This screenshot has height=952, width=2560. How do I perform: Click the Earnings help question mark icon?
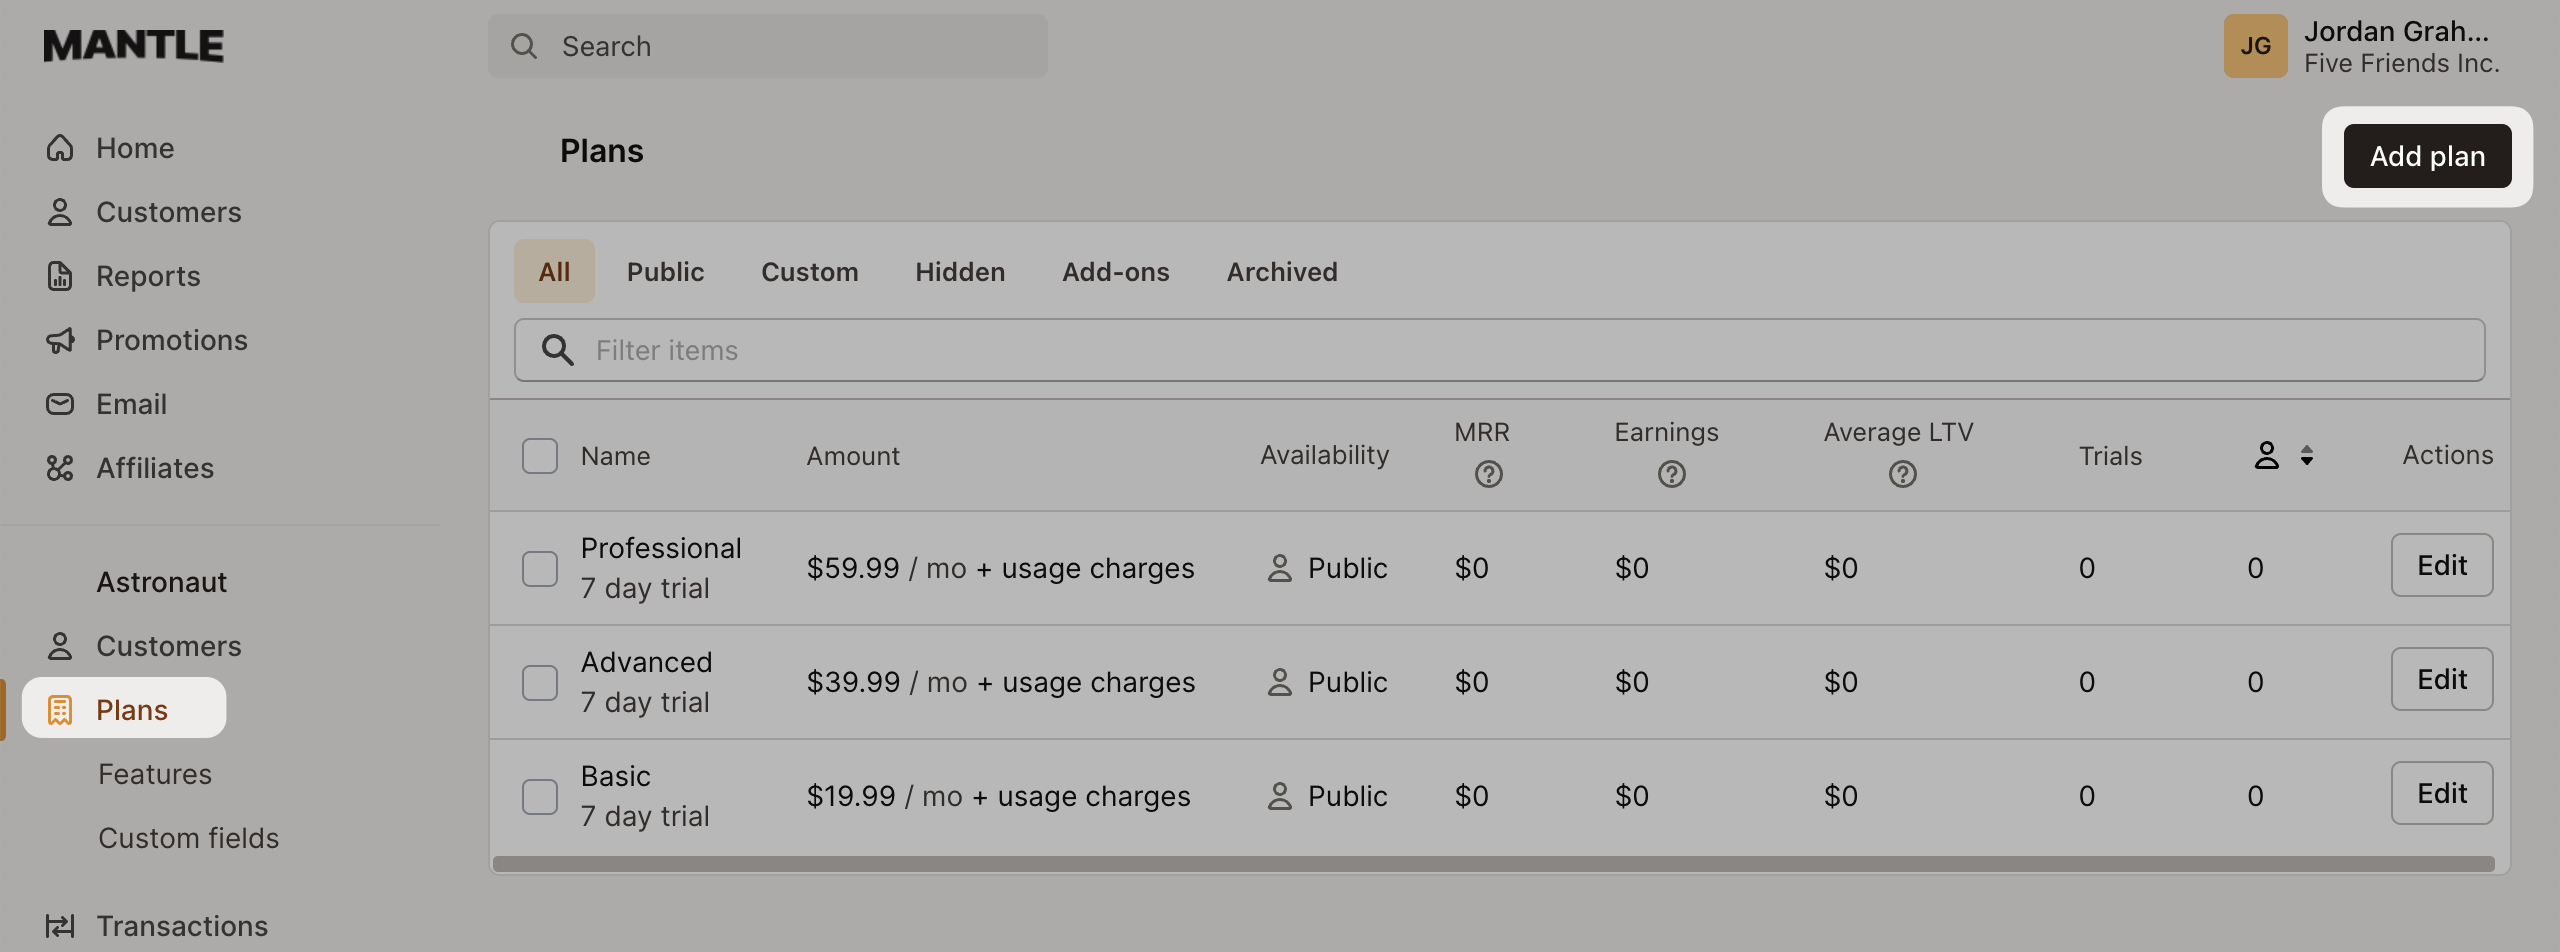coord(1671,473)
